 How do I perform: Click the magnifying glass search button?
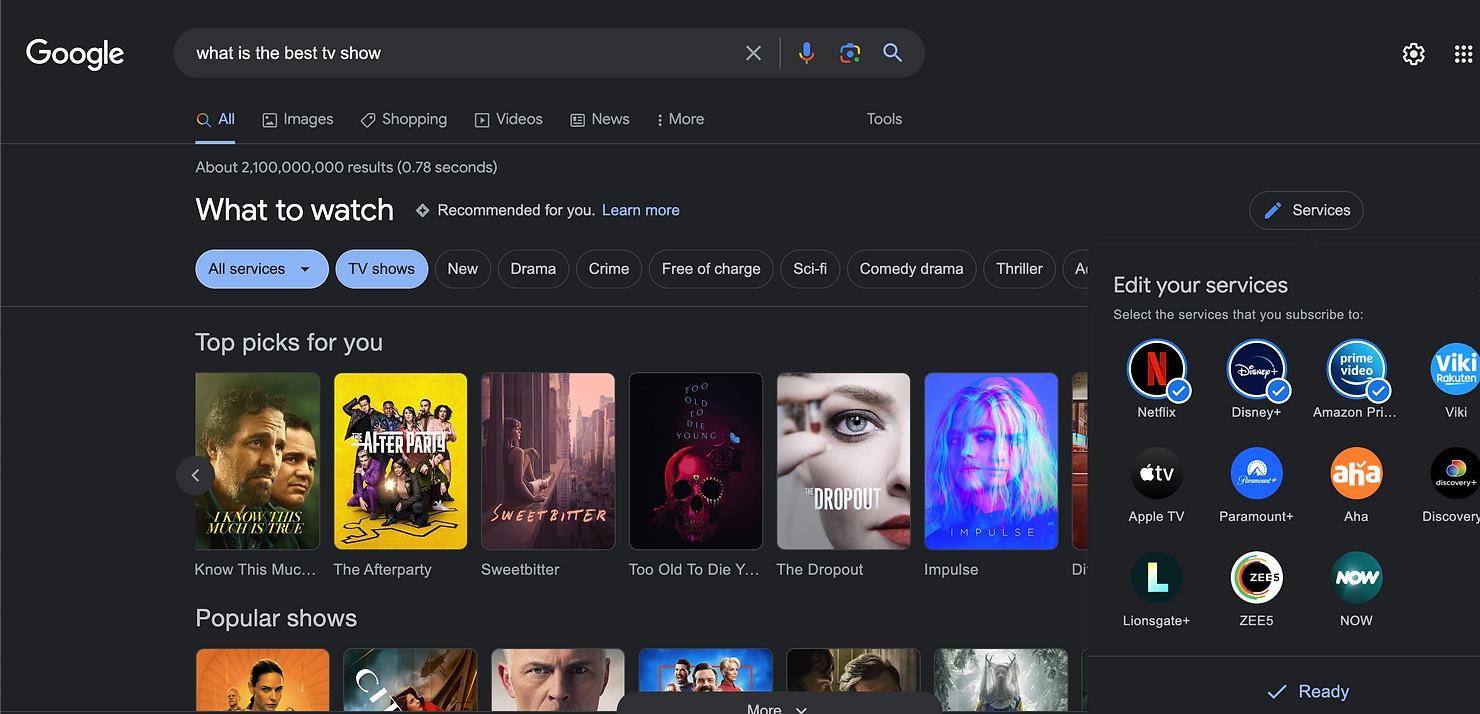tap(893, 53)
